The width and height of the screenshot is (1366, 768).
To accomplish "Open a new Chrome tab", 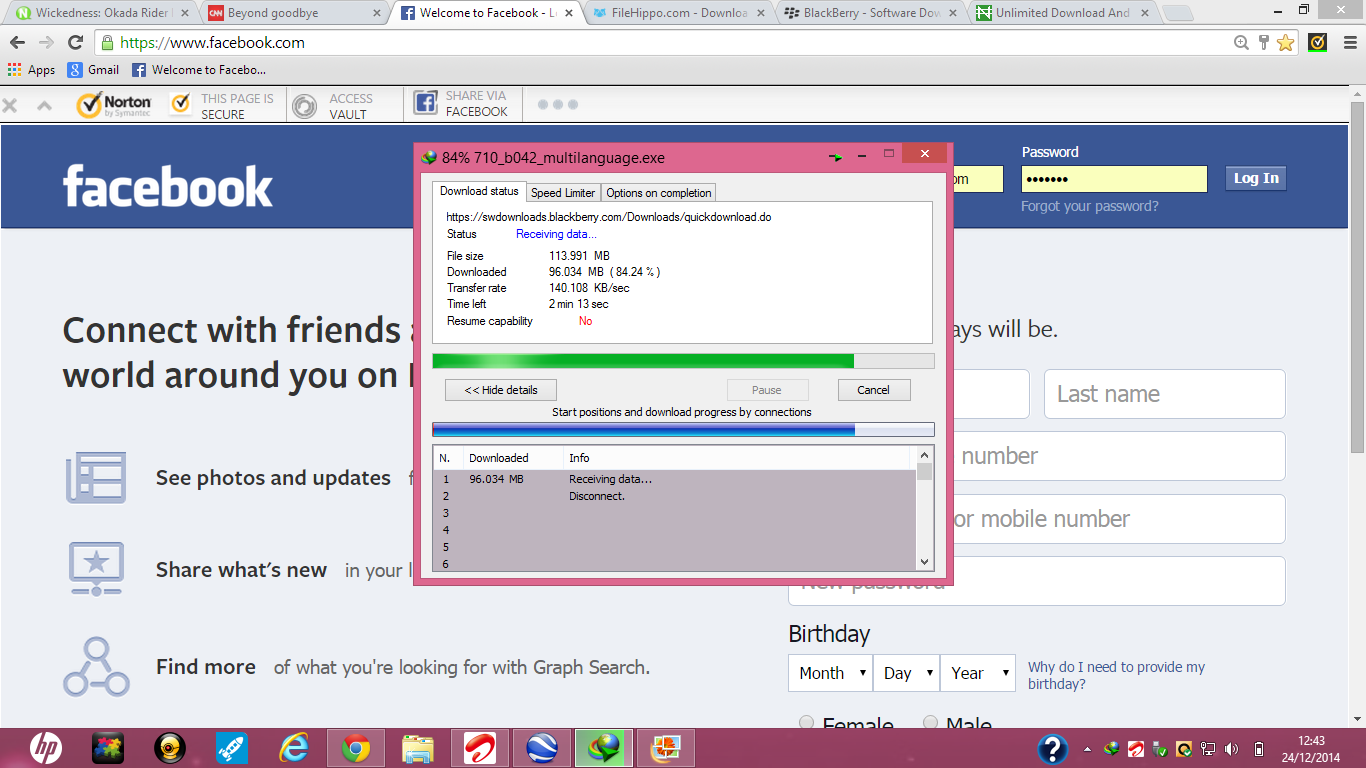I will click(x=1178, y=13).
